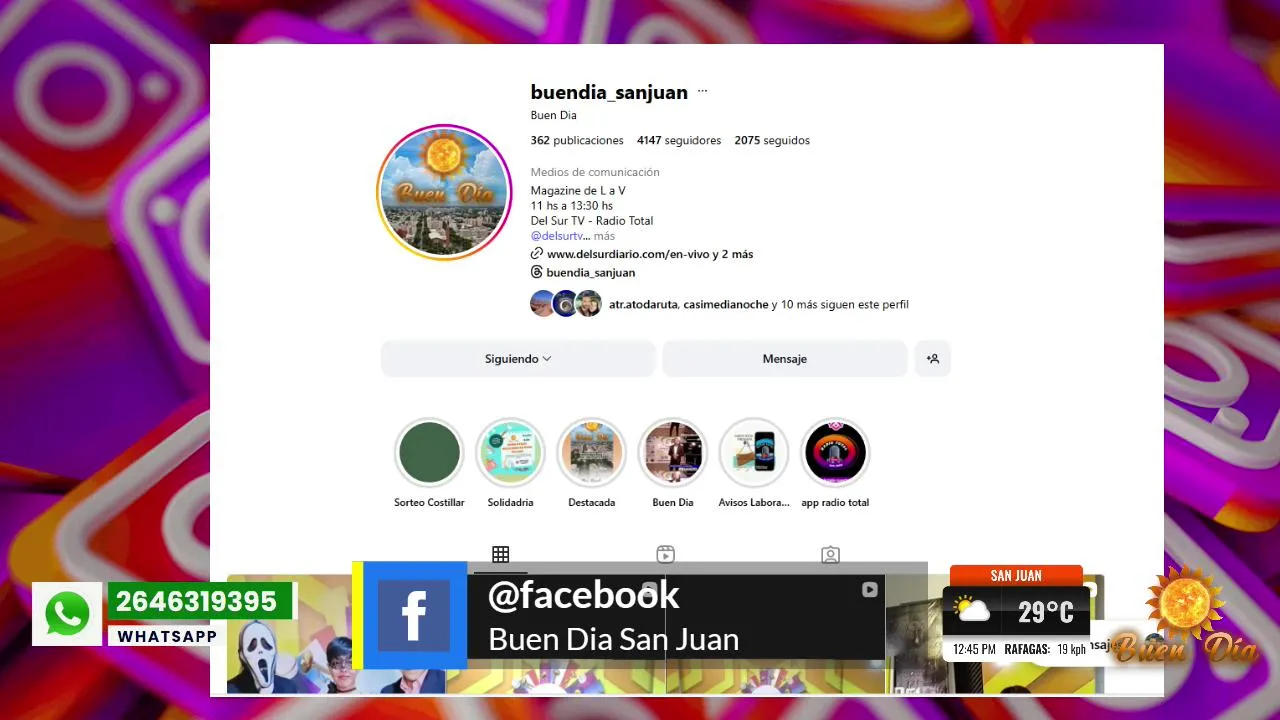Click the 29°C temperature reading
This screenshot has width=1280, height=720.
1045,611
